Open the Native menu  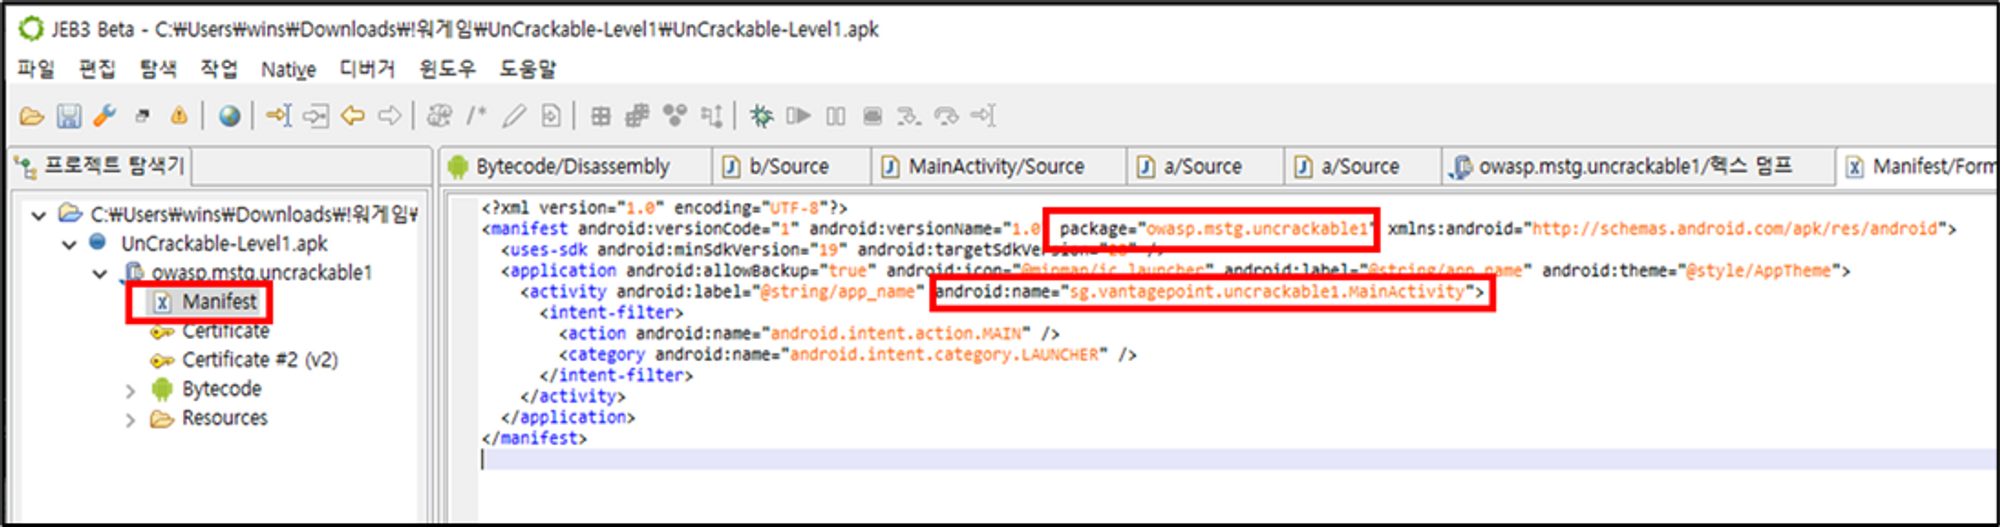[288, 69]
